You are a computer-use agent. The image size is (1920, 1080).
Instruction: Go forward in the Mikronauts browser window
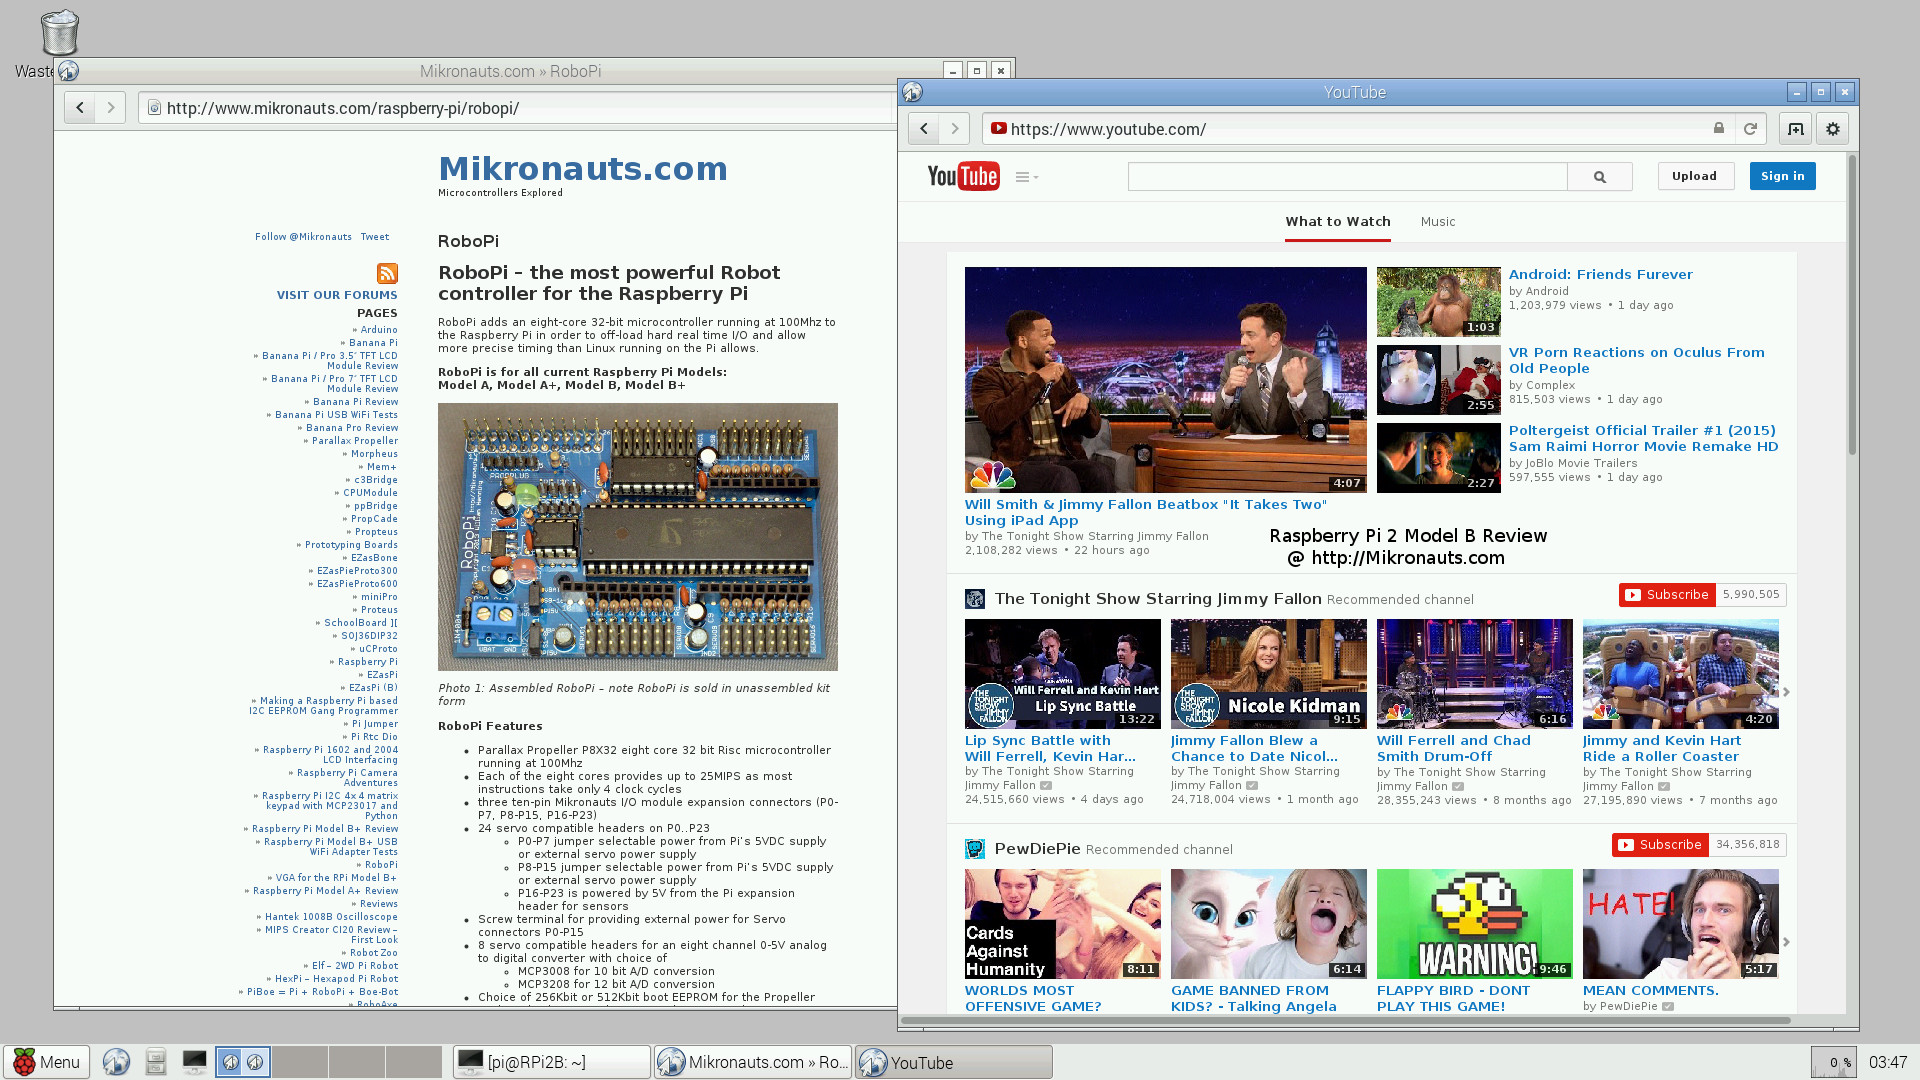point(111,107)
